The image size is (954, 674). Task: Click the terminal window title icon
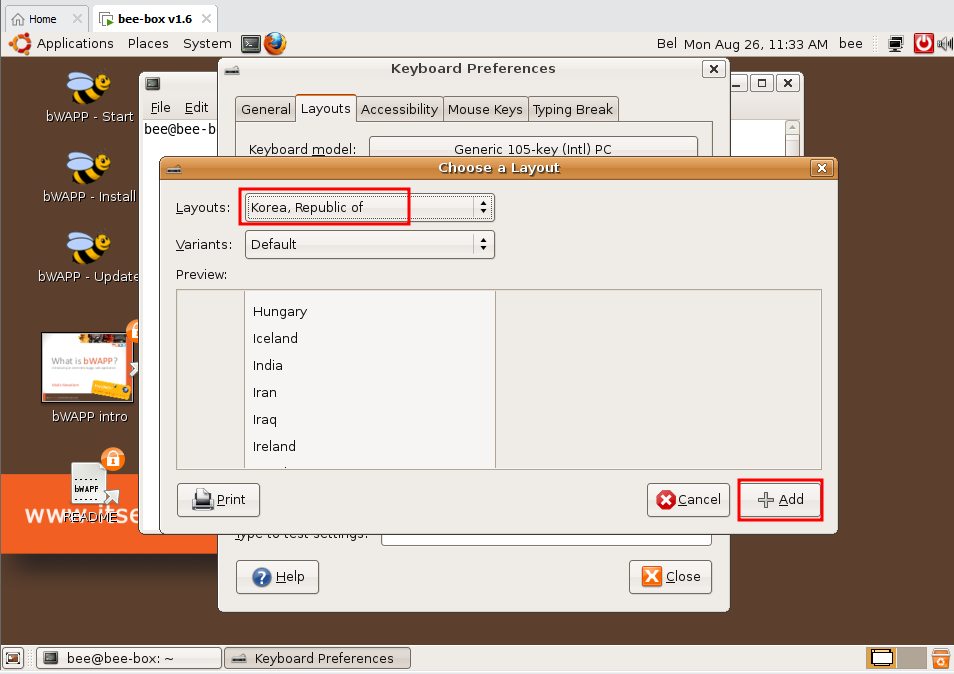(x=153, y=83)
